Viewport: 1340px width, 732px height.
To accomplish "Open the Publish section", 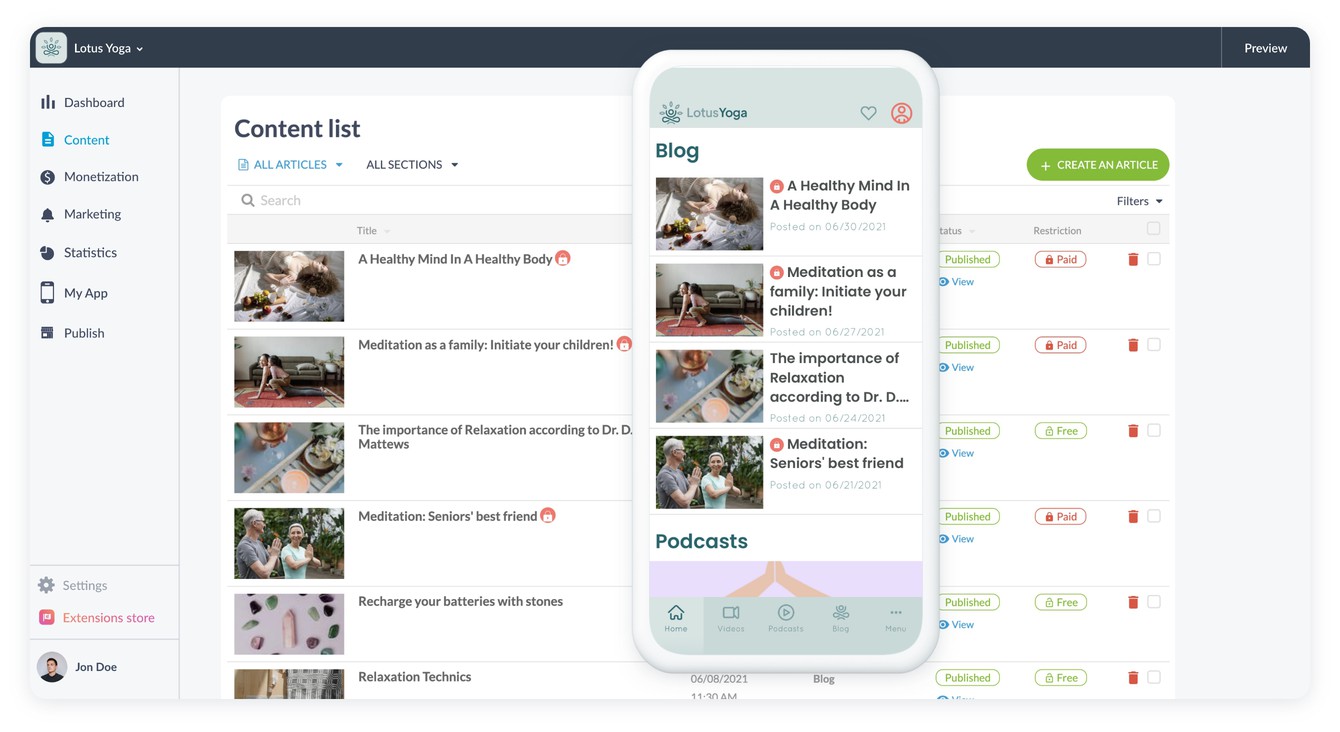I will pos(82,332).
